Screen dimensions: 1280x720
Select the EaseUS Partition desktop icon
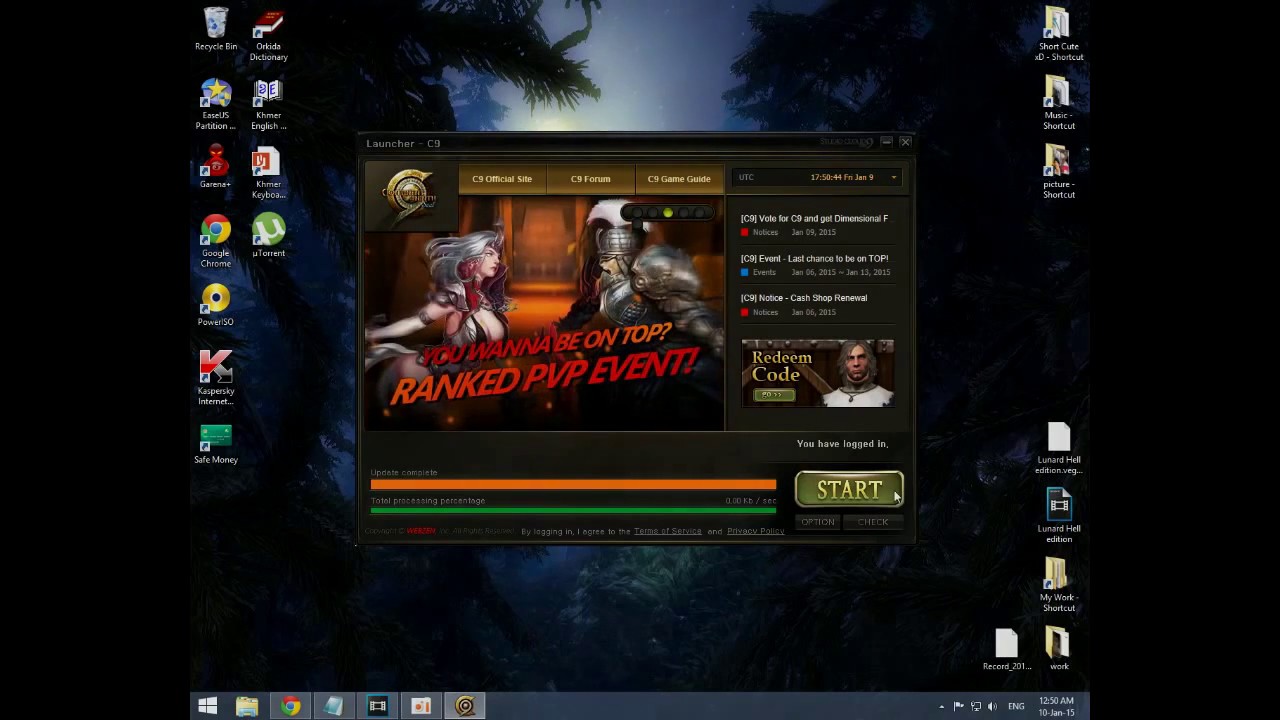pos(216,104)
